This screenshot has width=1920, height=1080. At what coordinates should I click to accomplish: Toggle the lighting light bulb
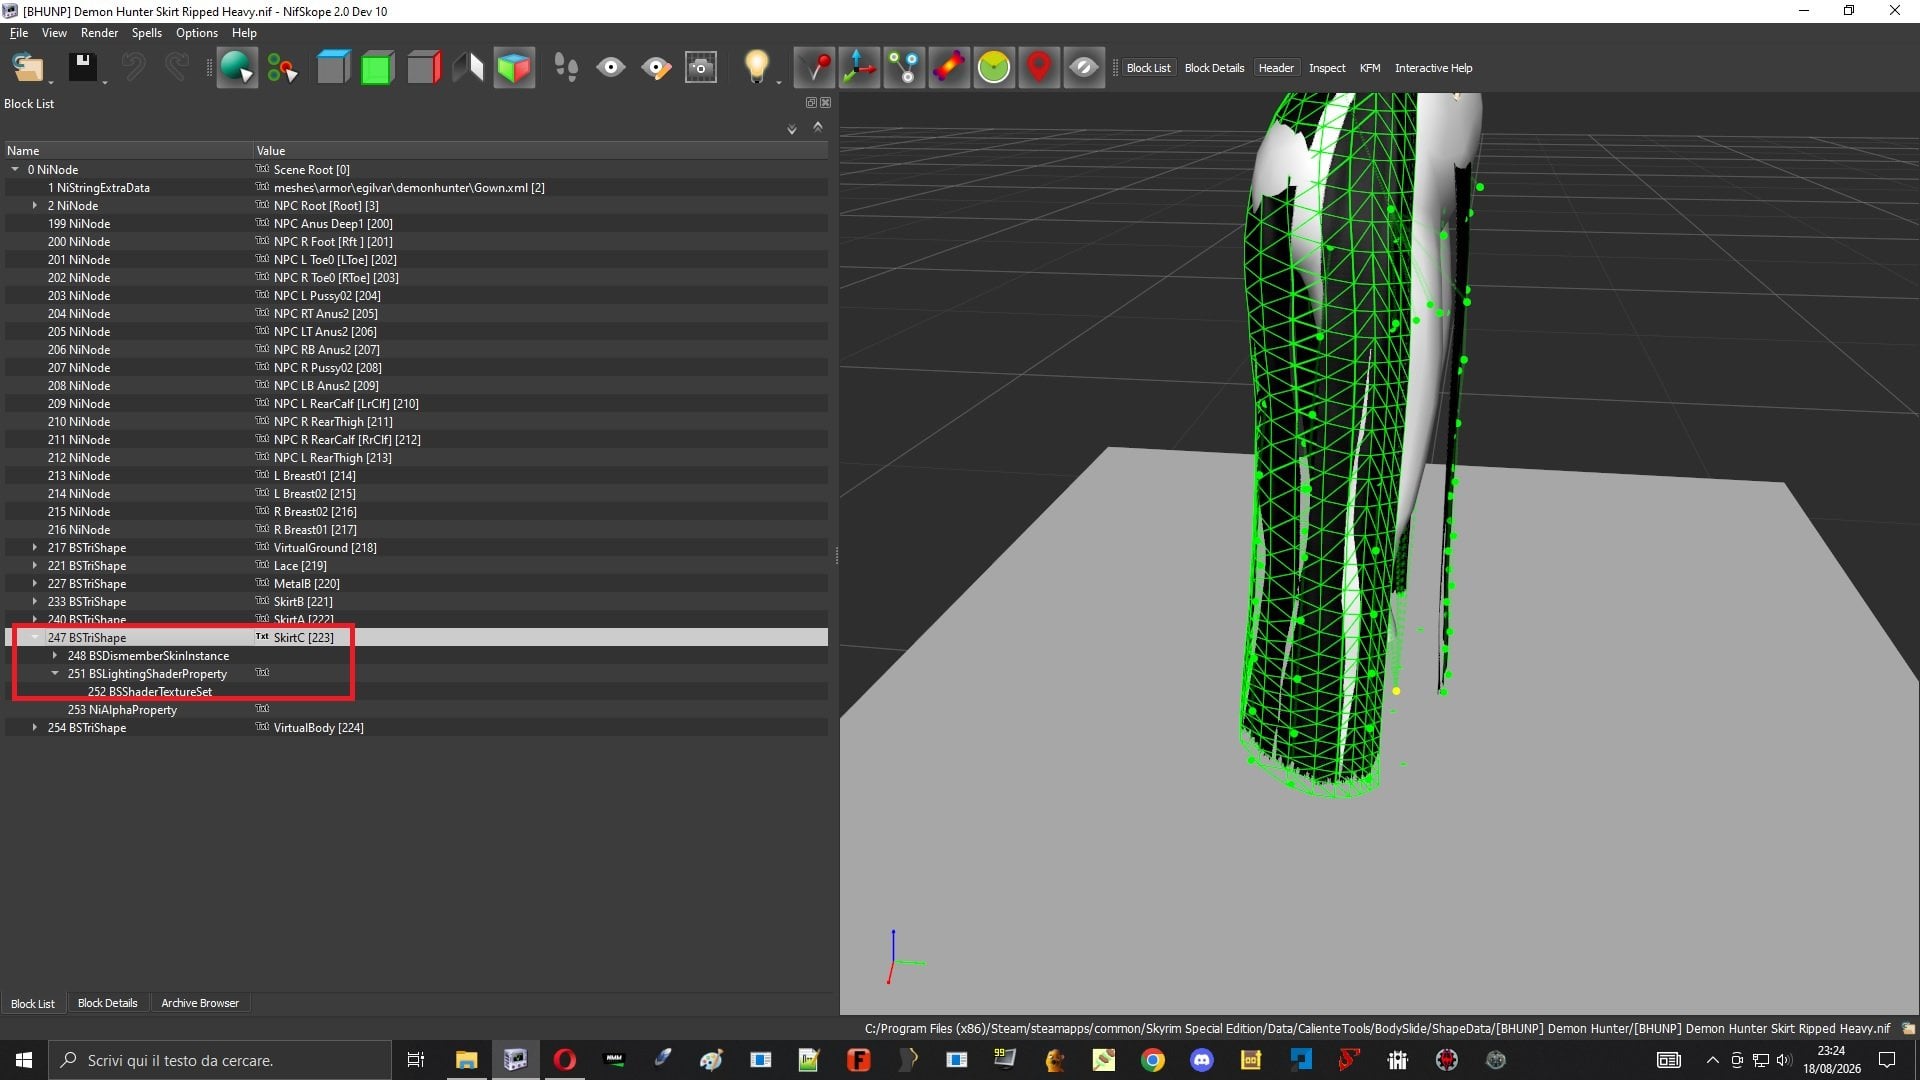[756, 68]
